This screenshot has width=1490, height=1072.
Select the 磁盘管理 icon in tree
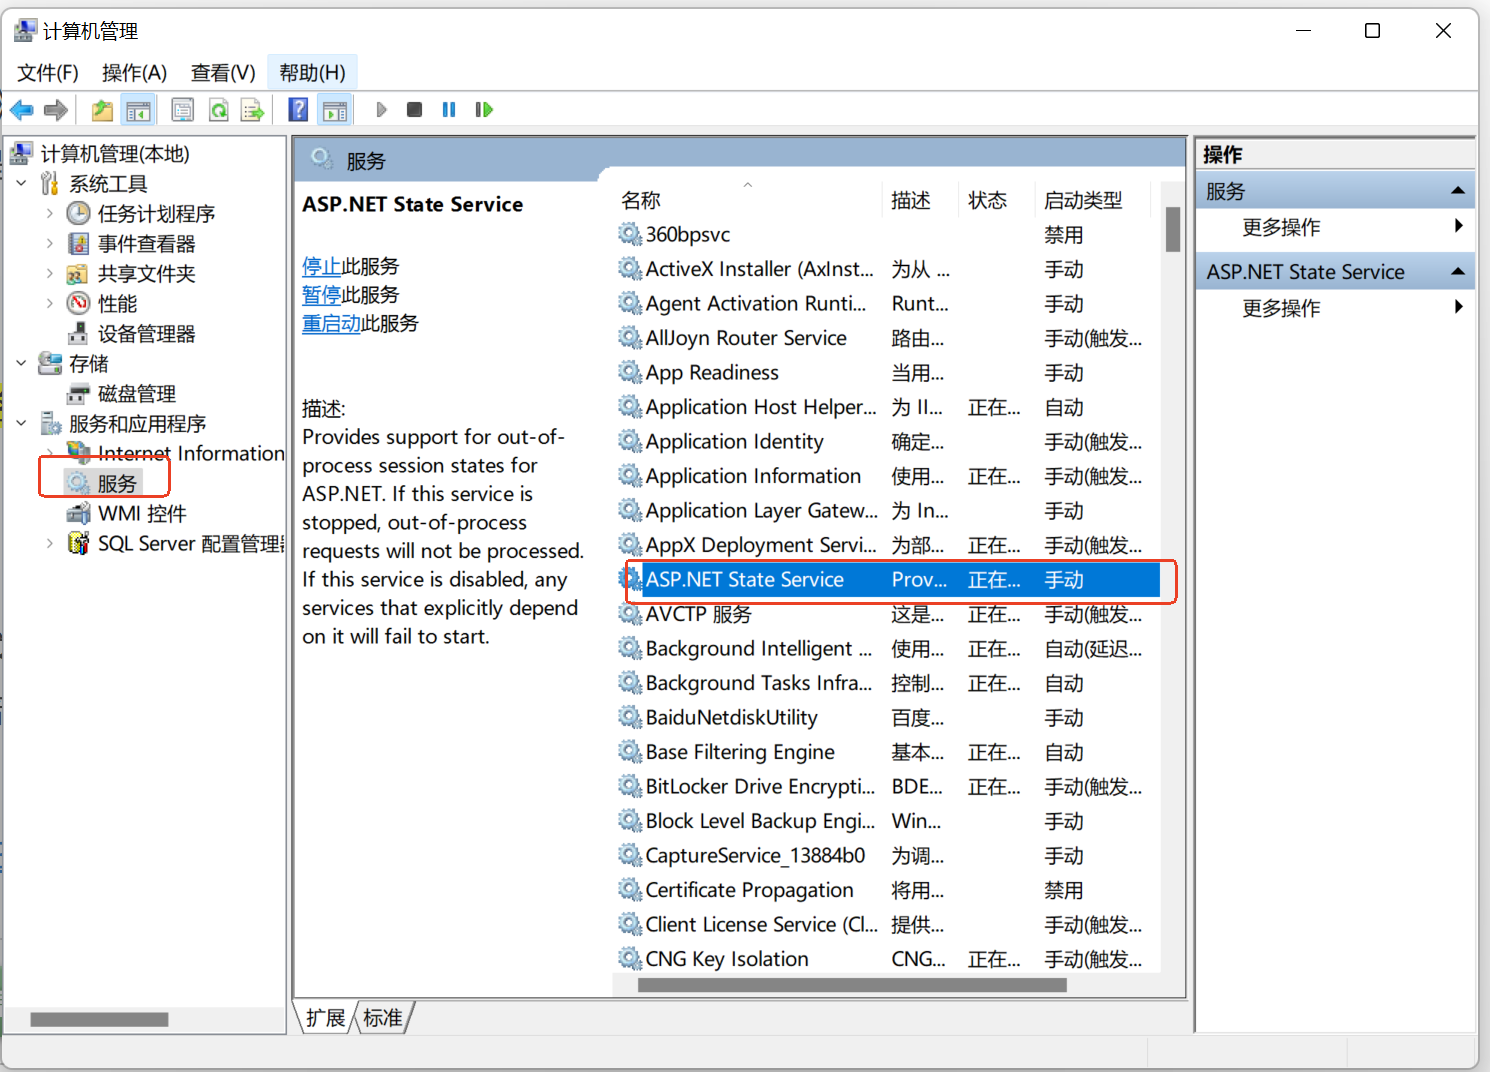pyautogui.click(x=78, y=393)
